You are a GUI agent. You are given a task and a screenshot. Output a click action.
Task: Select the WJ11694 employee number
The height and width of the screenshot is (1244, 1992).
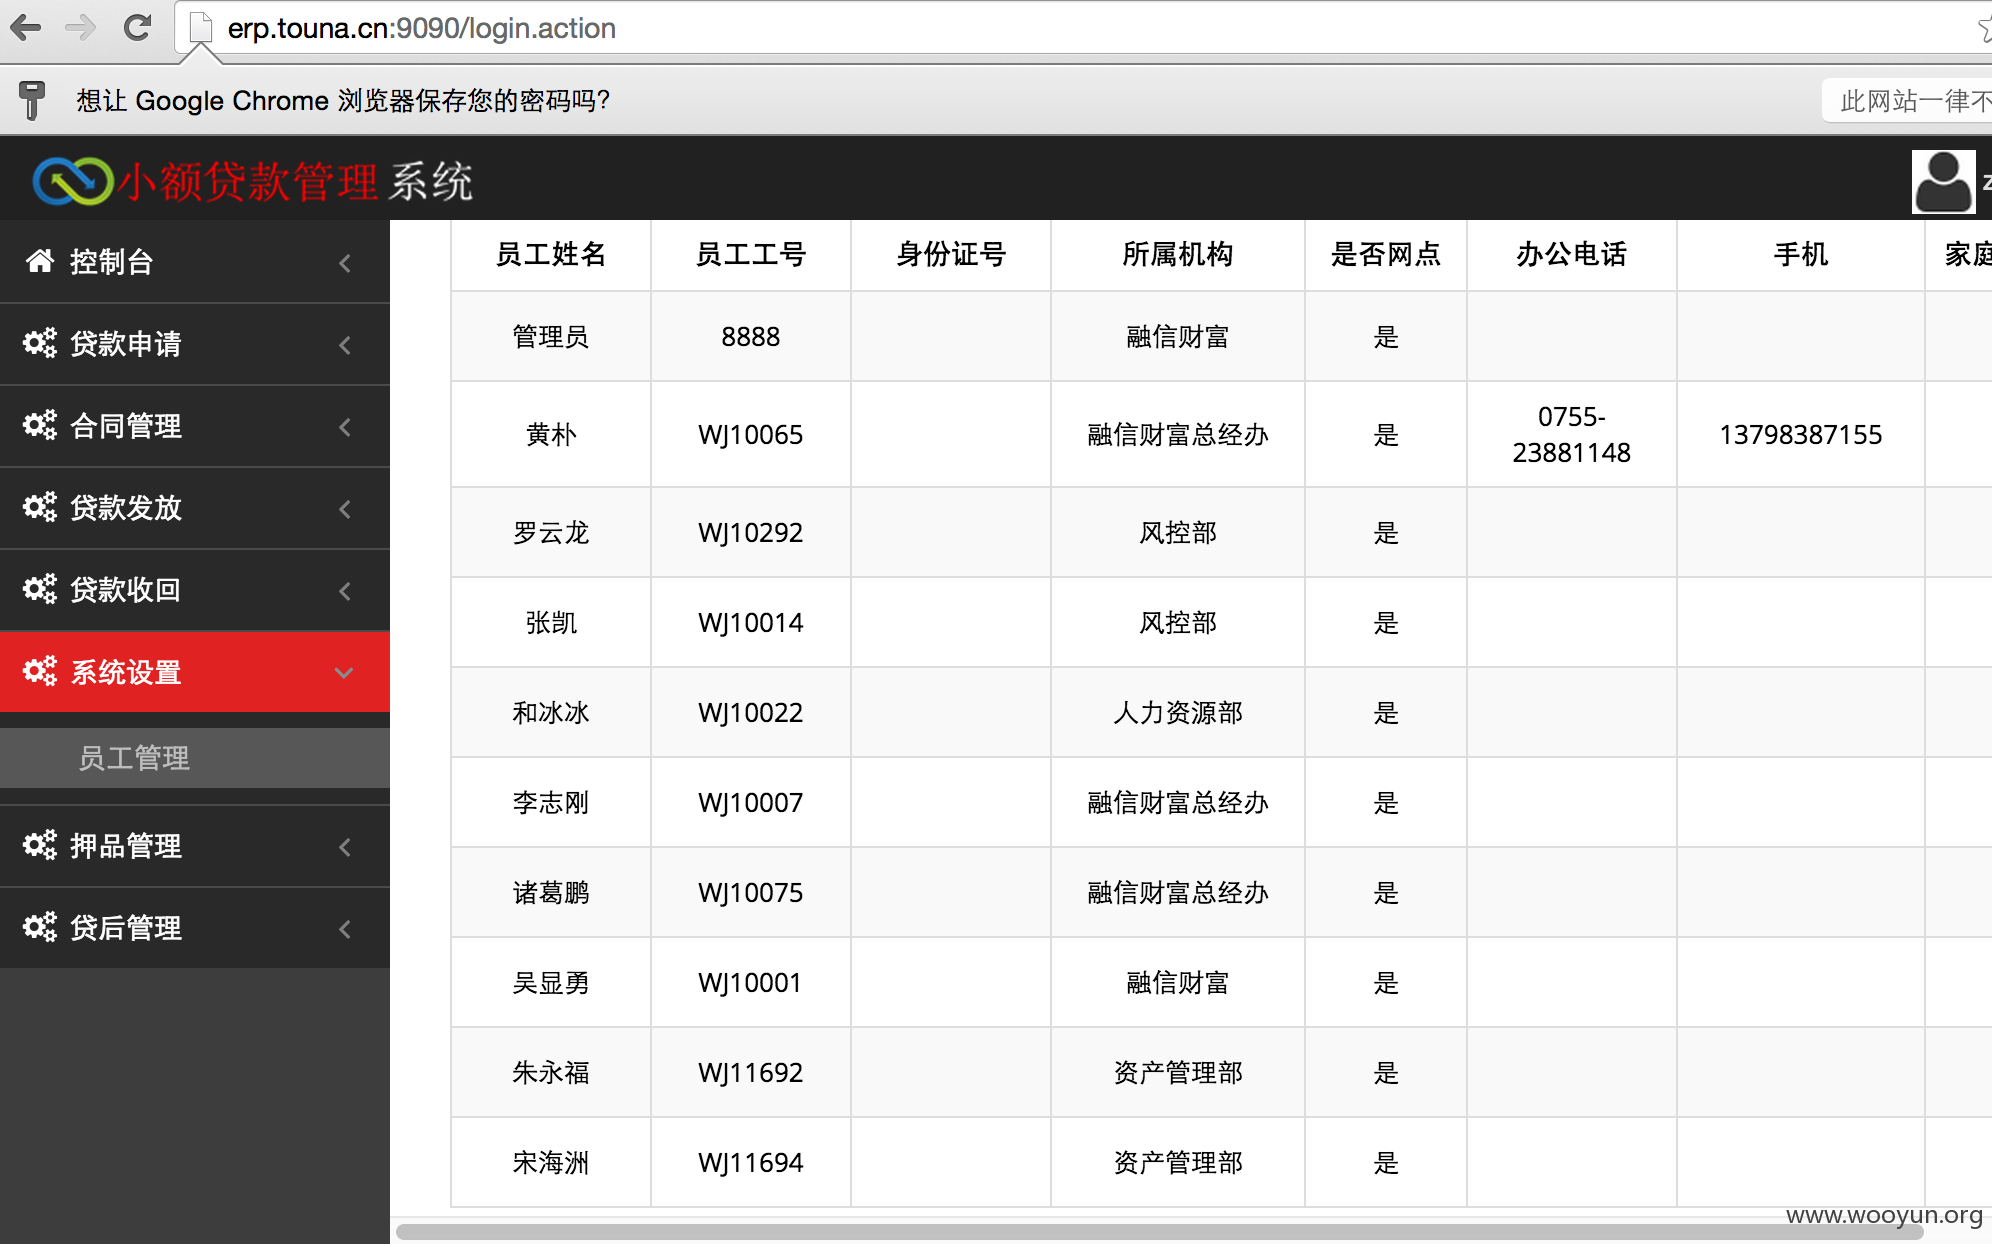(751, 1163)
